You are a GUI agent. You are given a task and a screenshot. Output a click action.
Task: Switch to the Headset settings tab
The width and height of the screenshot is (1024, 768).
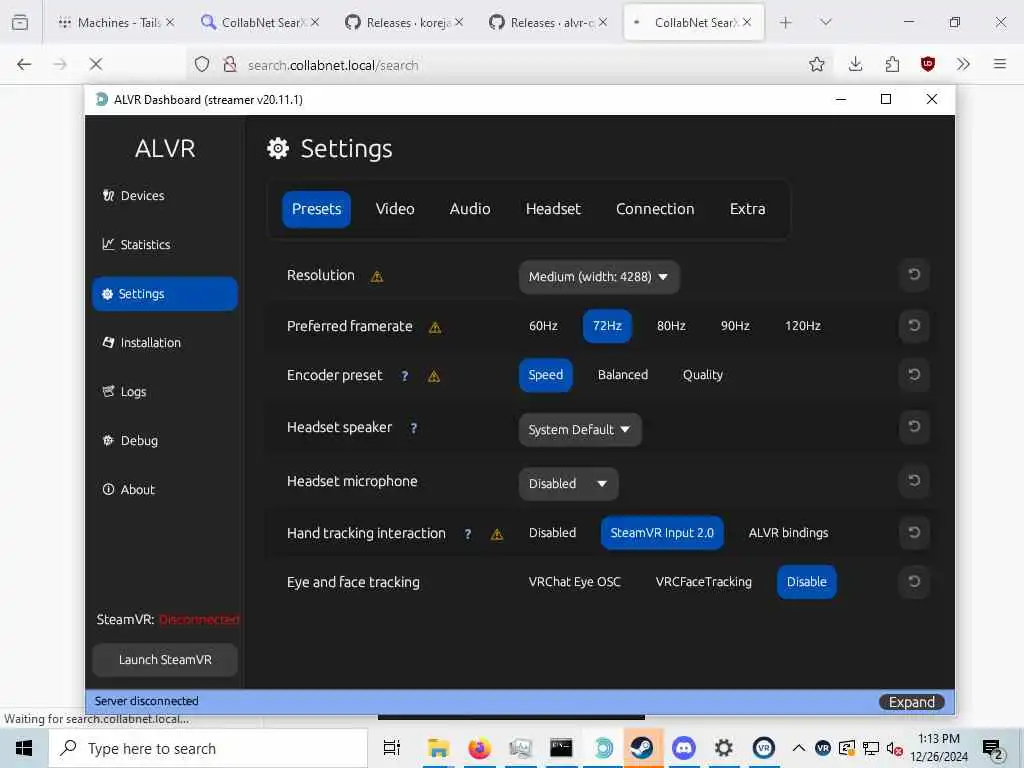553,209
